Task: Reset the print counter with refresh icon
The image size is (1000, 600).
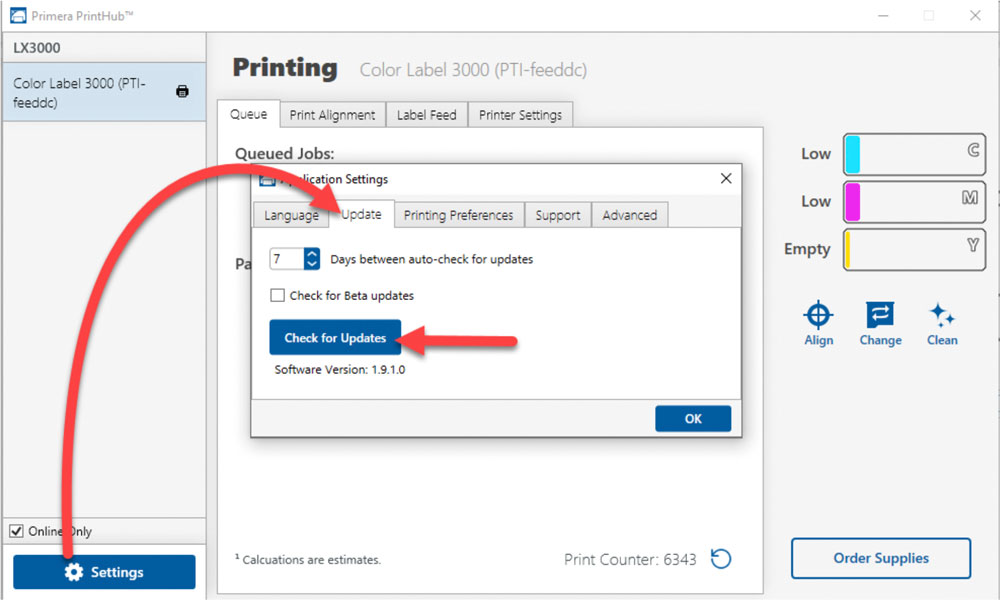Action: 721,559
